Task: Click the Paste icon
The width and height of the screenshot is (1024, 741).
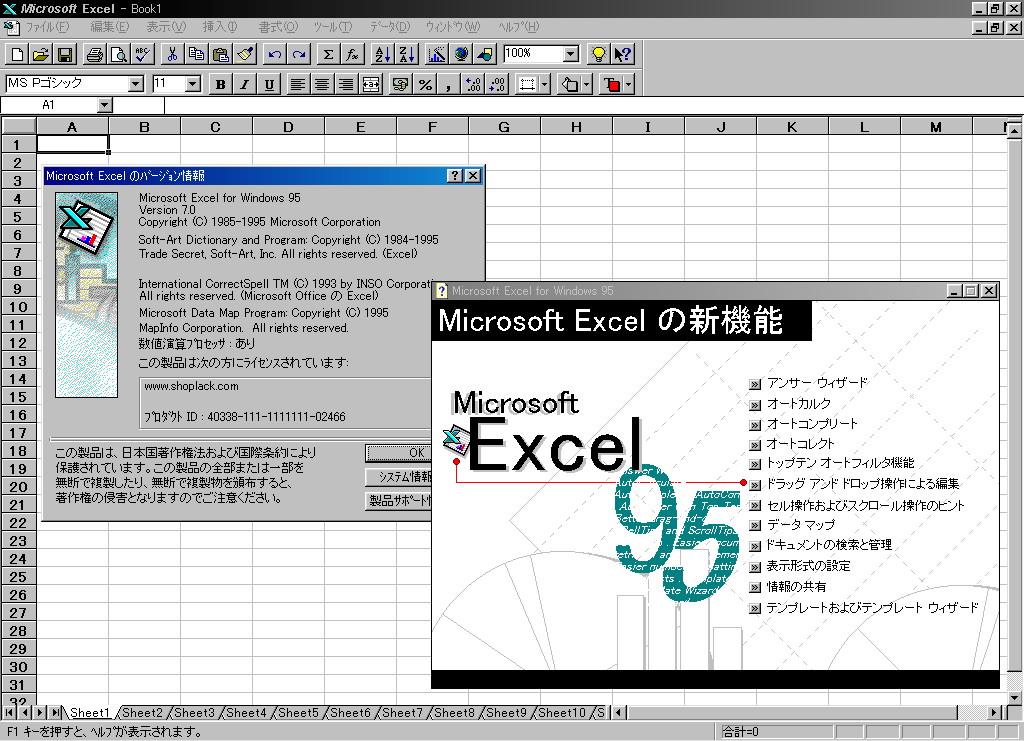Action: coord(221,54)
